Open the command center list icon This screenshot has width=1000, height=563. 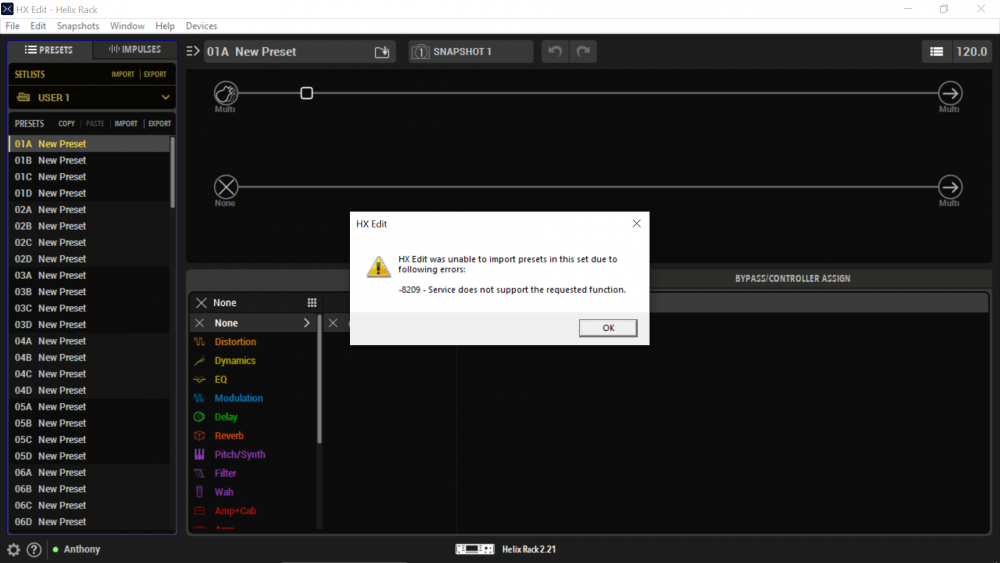click(x=936, y=52)
